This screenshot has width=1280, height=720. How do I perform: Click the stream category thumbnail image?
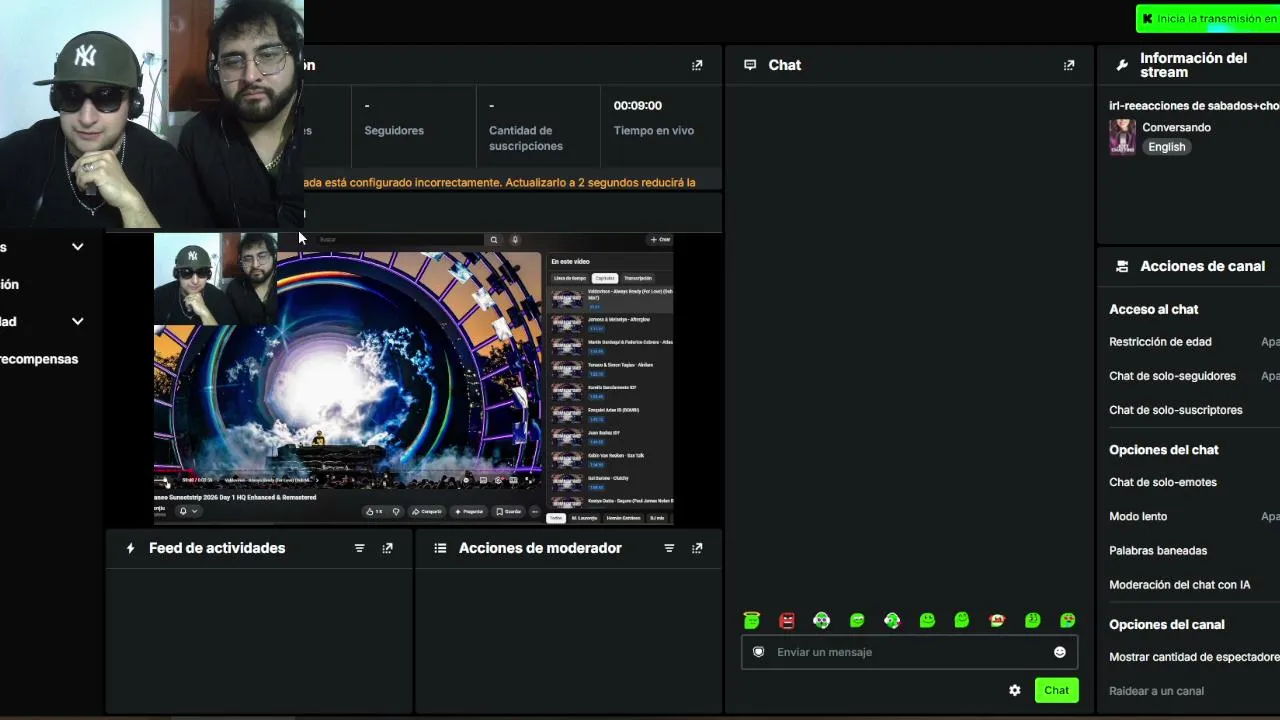(x=1122, y=137)
